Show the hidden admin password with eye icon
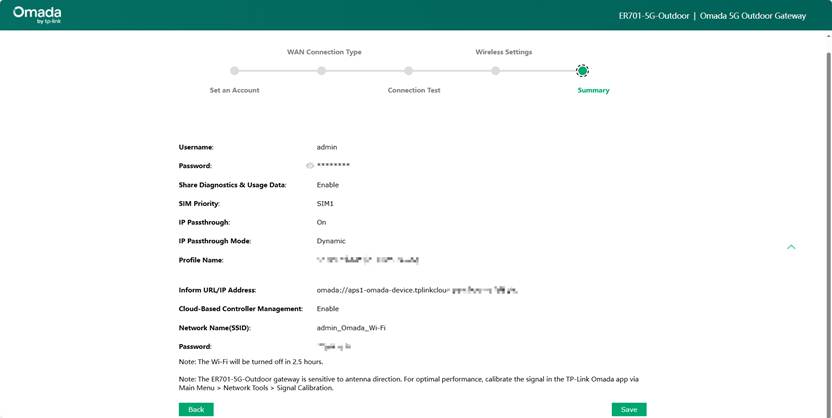 click(310, 166)
